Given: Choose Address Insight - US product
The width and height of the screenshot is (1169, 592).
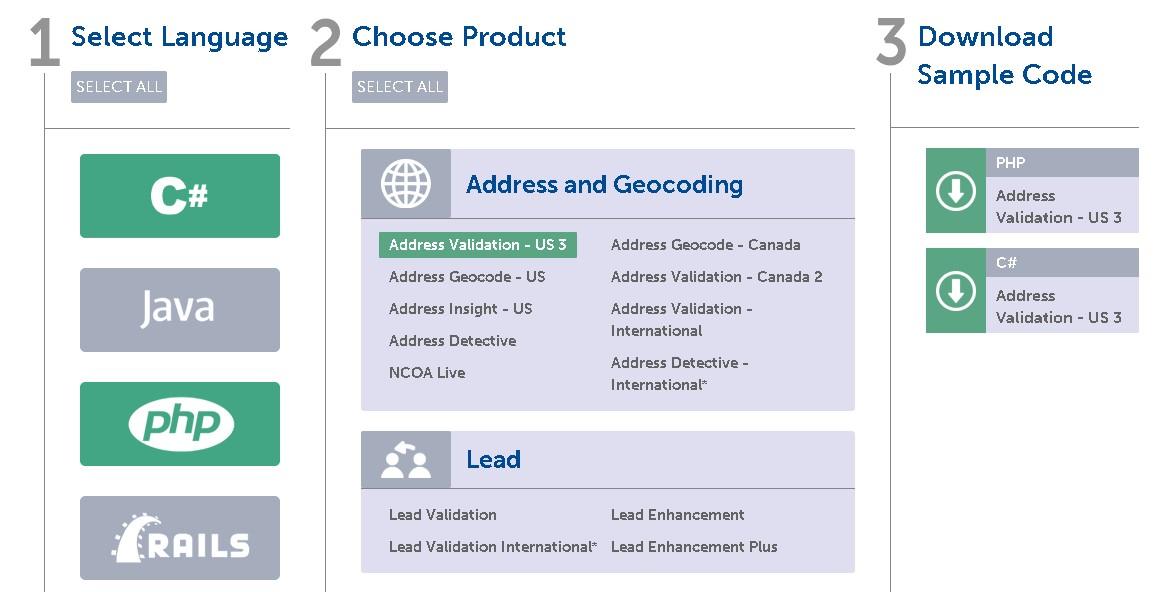Looking at the screenshot, I should click(x=460, y=309).
